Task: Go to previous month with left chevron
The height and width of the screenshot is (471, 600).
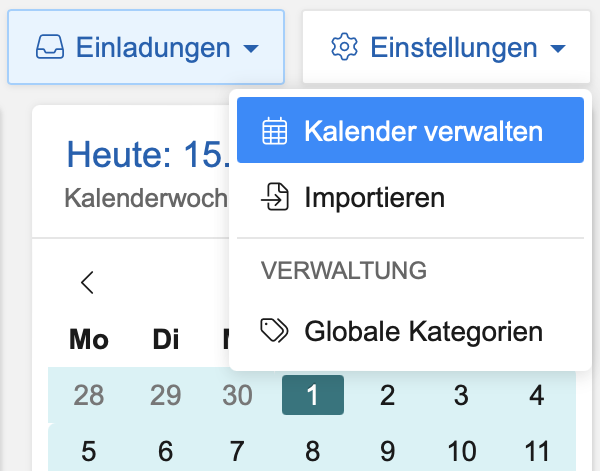Action: [88, 283]
